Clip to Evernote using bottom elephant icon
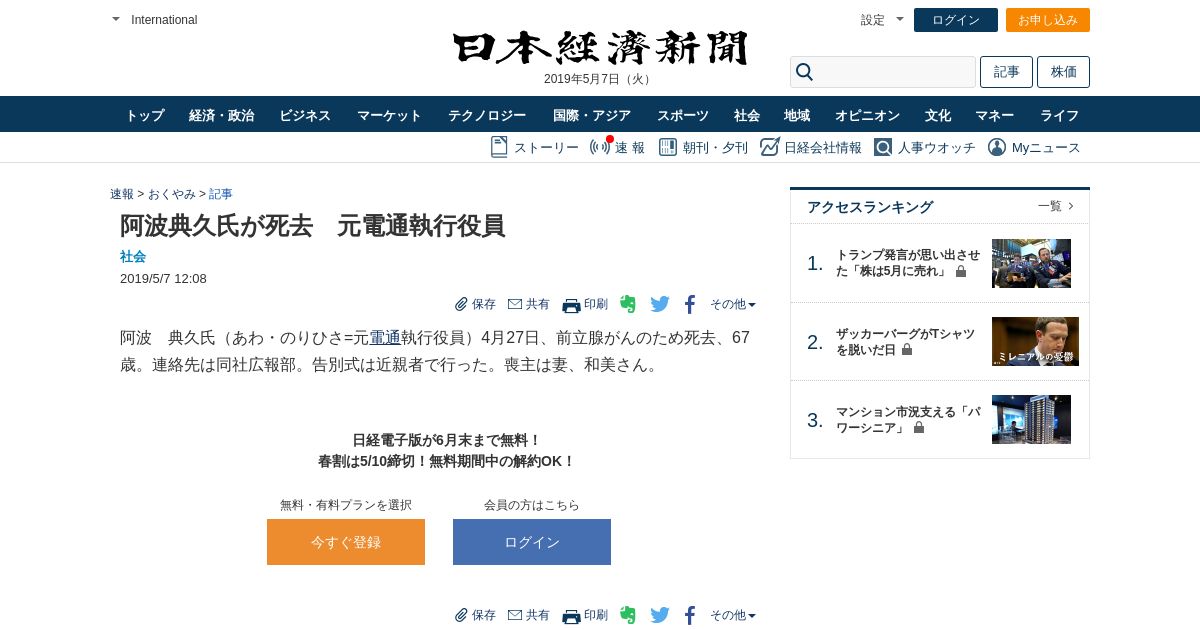 tap(628, 615)
